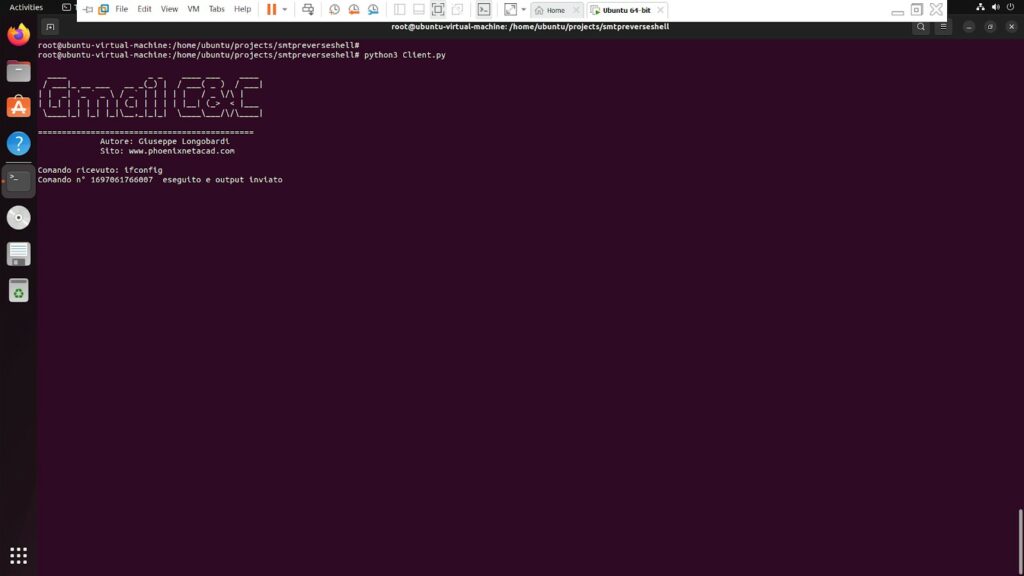Open the power options dropdown arrow

(x=285, y=9)
